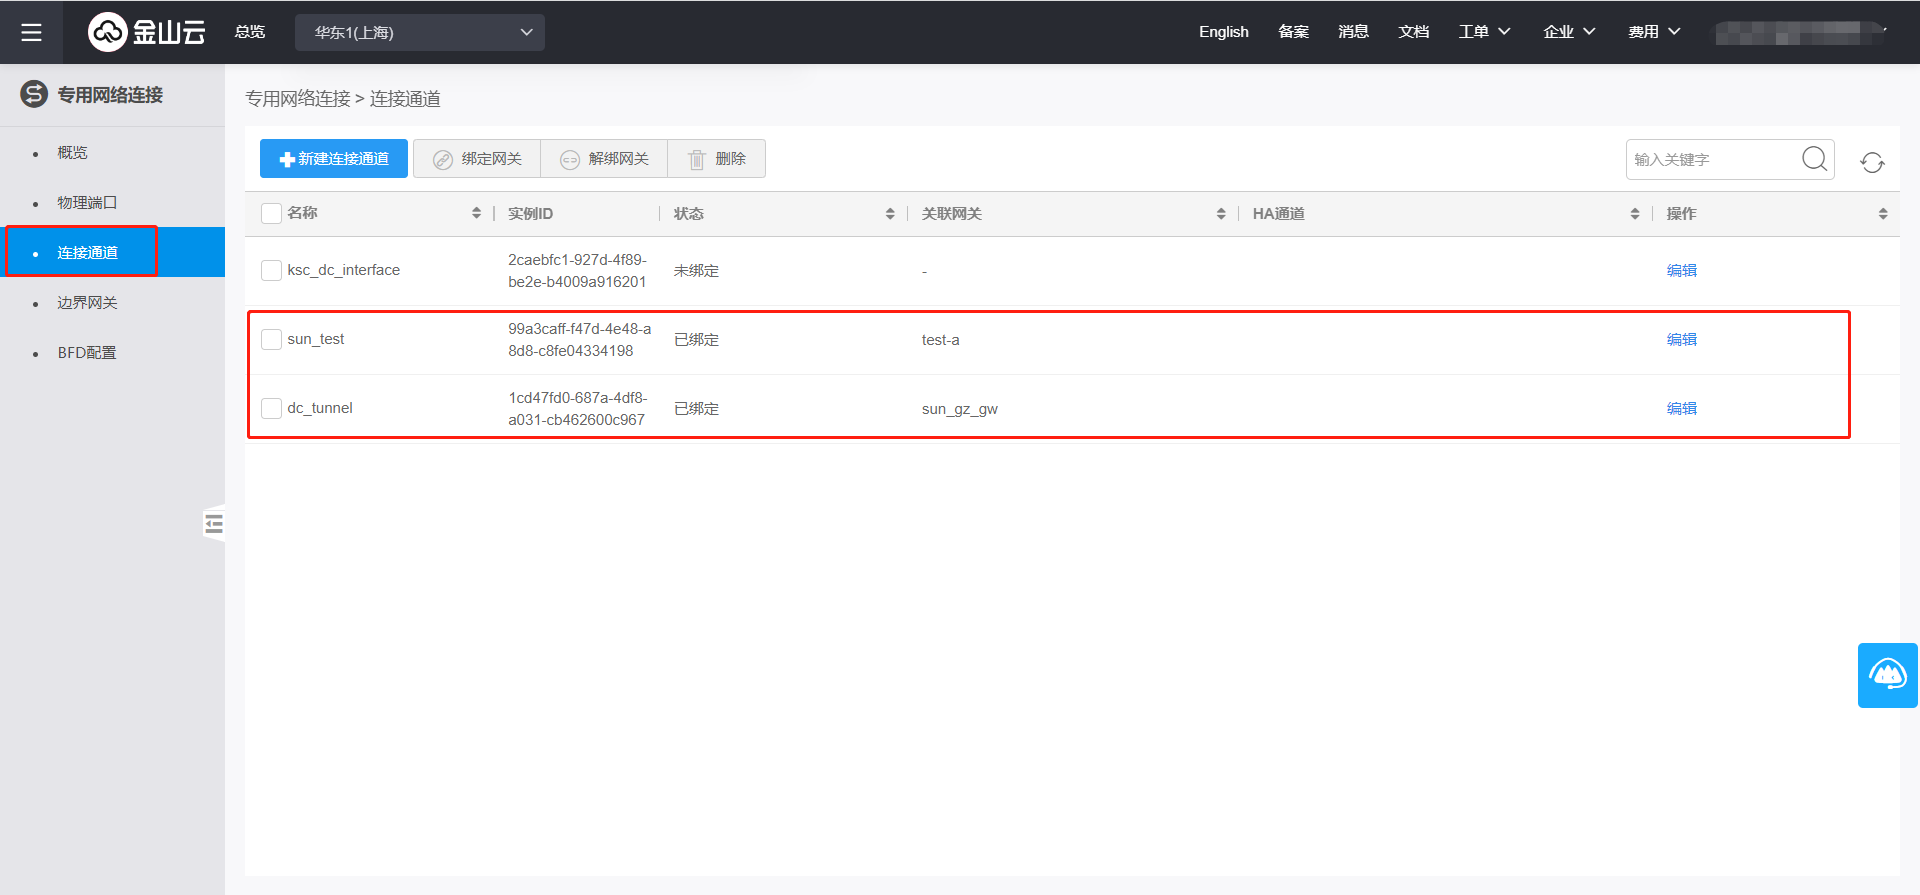Toggle the select-all checkbox in header

click(271, 213)
